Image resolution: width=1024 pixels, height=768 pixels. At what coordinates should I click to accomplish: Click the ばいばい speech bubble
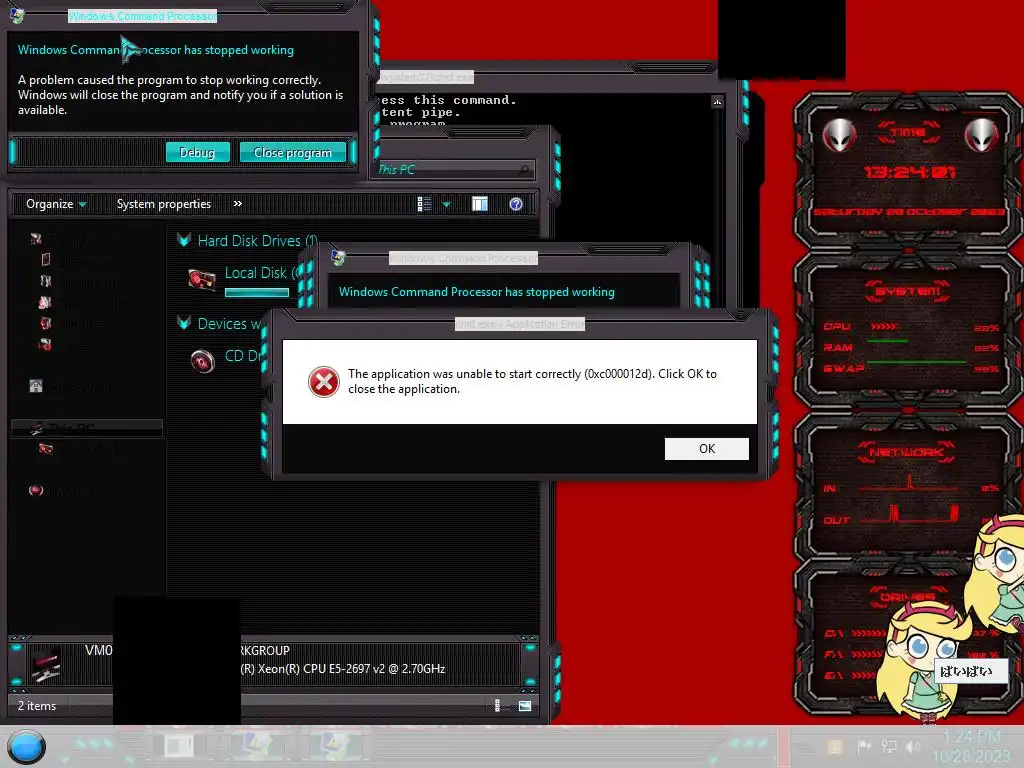[x=970, y=671]
